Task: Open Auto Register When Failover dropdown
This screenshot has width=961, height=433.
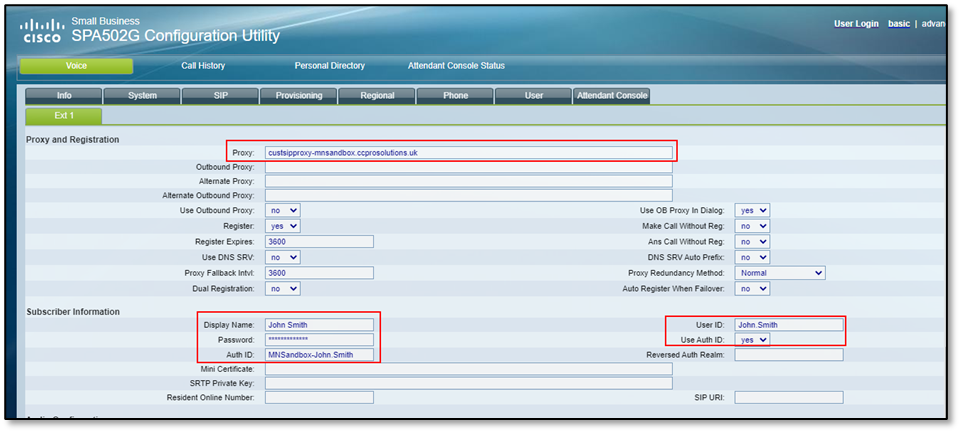Action: tap(753, 288)
